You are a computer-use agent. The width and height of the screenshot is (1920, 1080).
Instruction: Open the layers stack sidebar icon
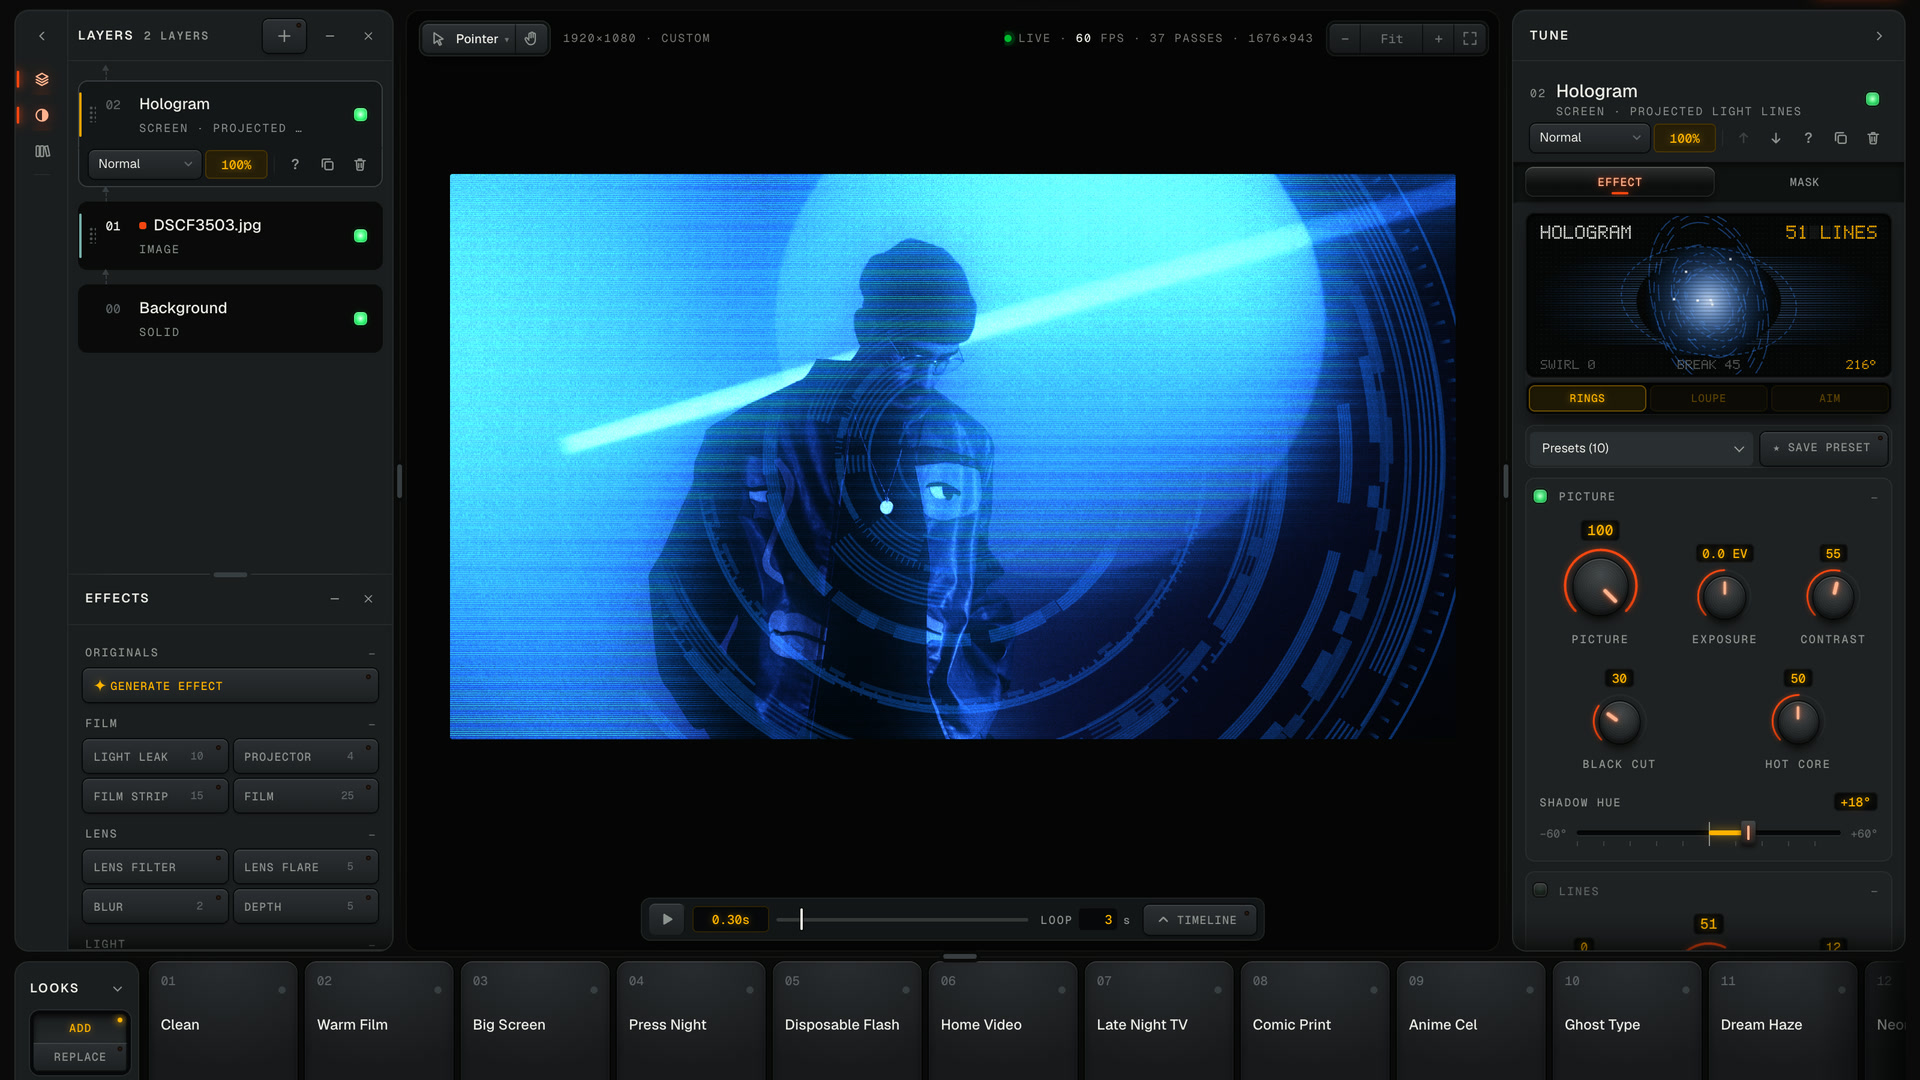pyautogui.click(x=42, y=79)
